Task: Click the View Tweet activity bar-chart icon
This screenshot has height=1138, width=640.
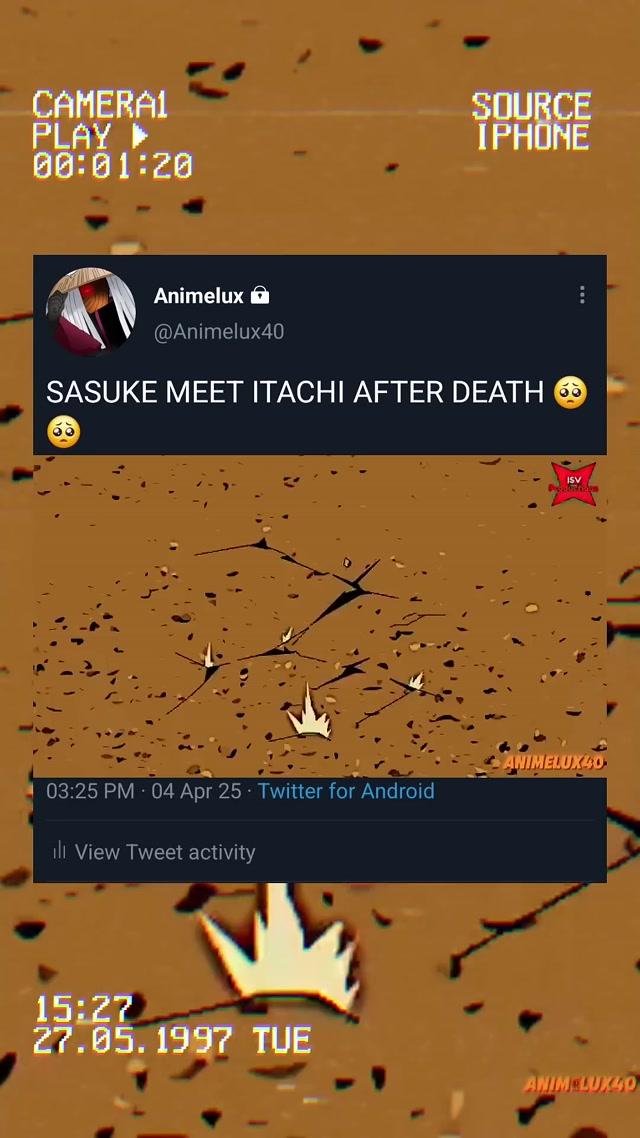Action: pyautogui.click(x=60, y=849)
